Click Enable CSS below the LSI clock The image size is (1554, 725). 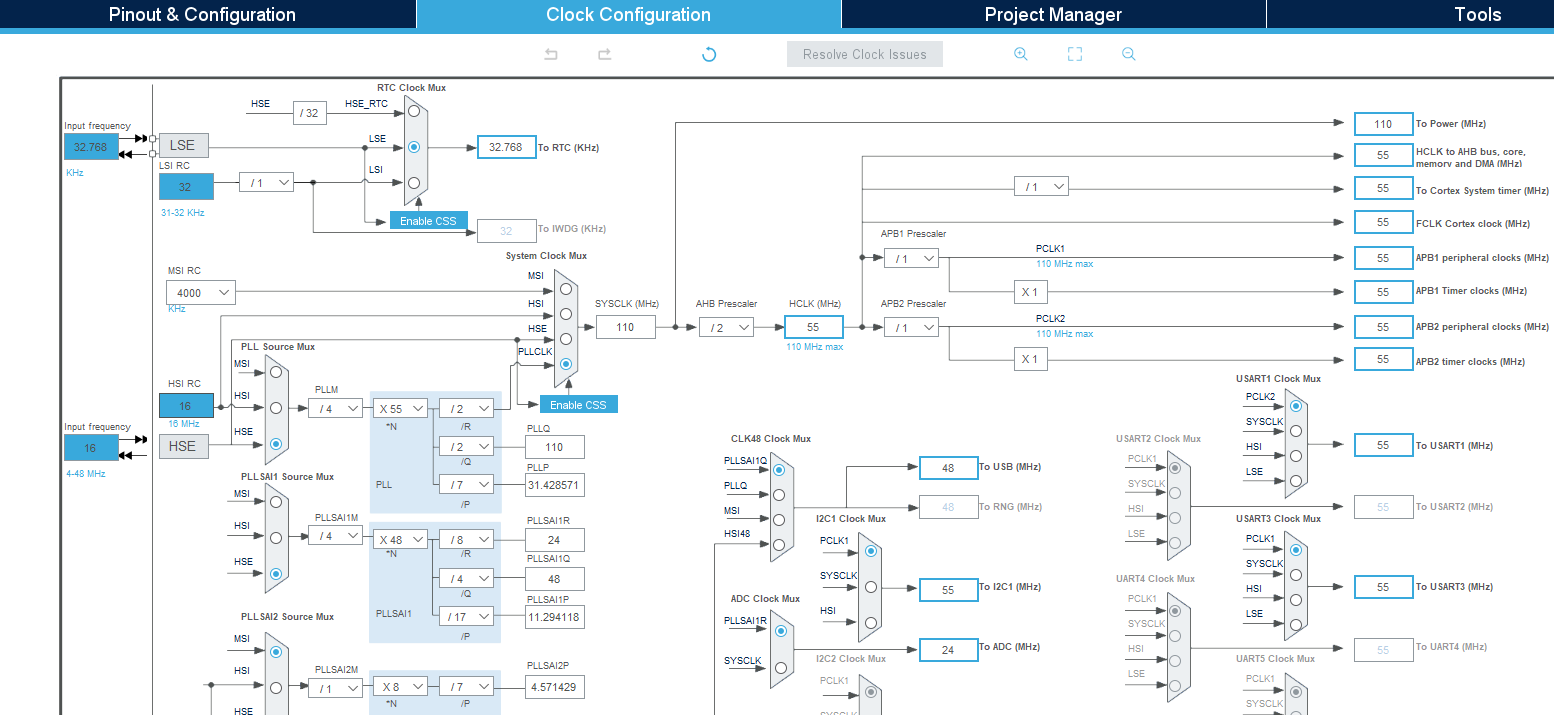428,220
